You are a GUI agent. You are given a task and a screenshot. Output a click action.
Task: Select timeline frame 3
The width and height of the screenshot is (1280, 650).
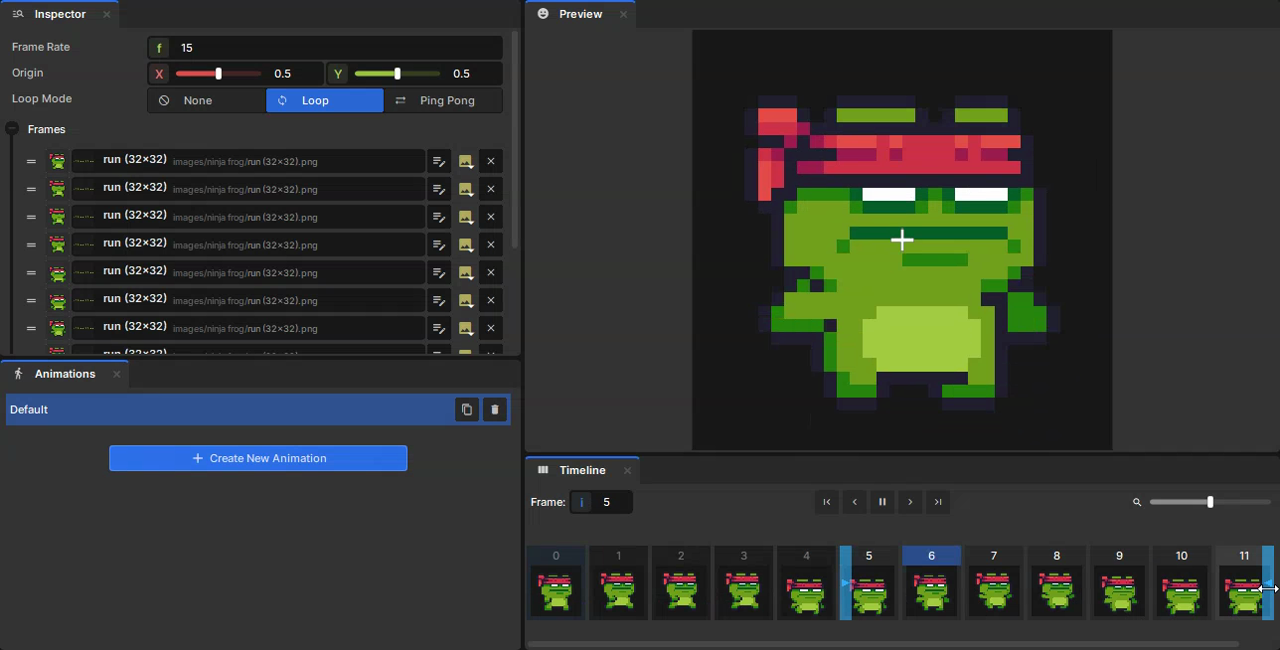[x=744, y=583]
